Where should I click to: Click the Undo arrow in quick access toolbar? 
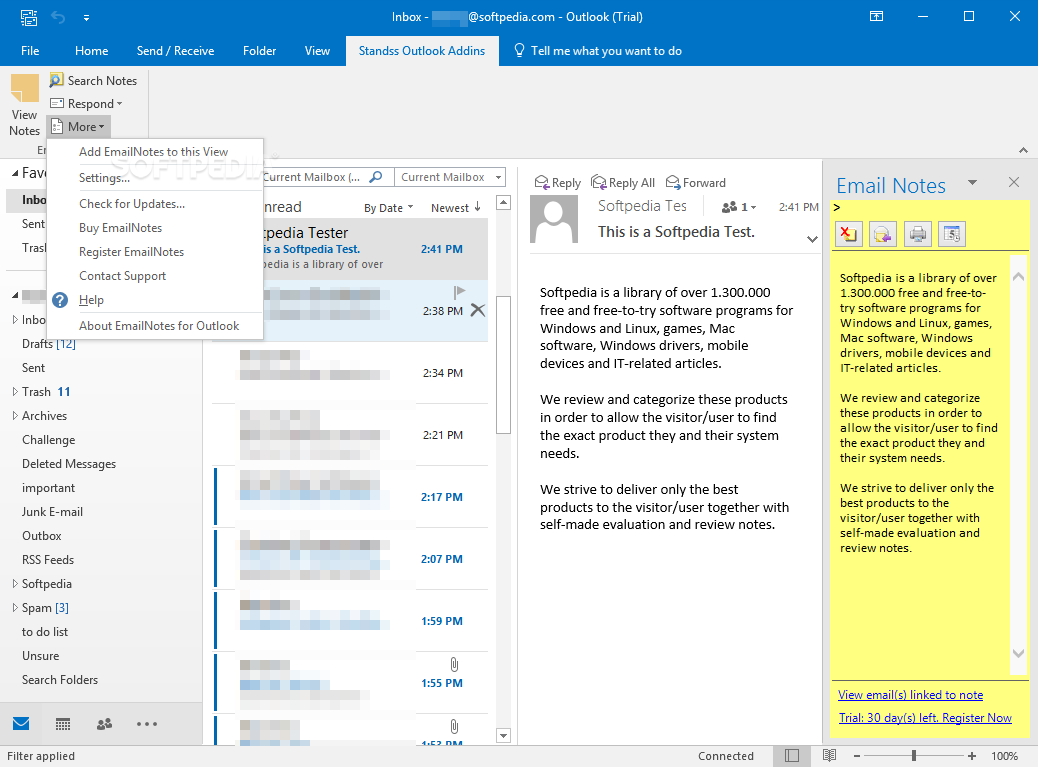pos(58,17)
